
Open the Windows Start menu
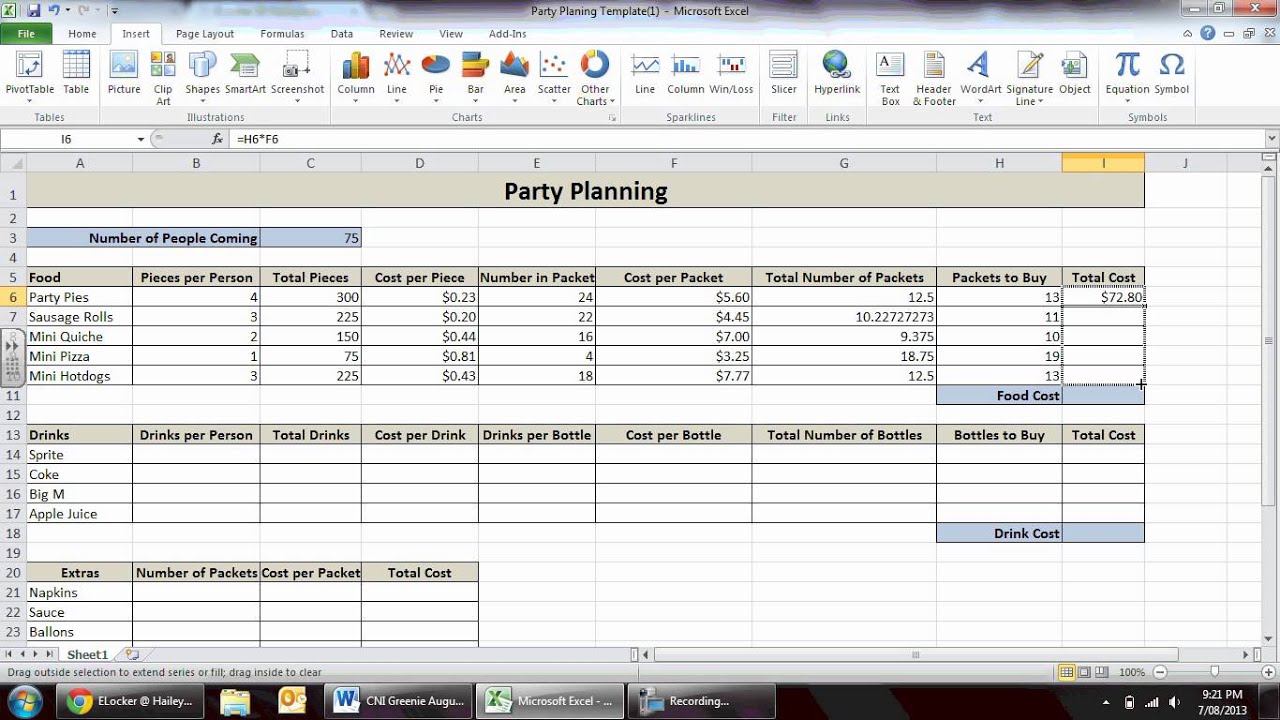coord(24,701)
